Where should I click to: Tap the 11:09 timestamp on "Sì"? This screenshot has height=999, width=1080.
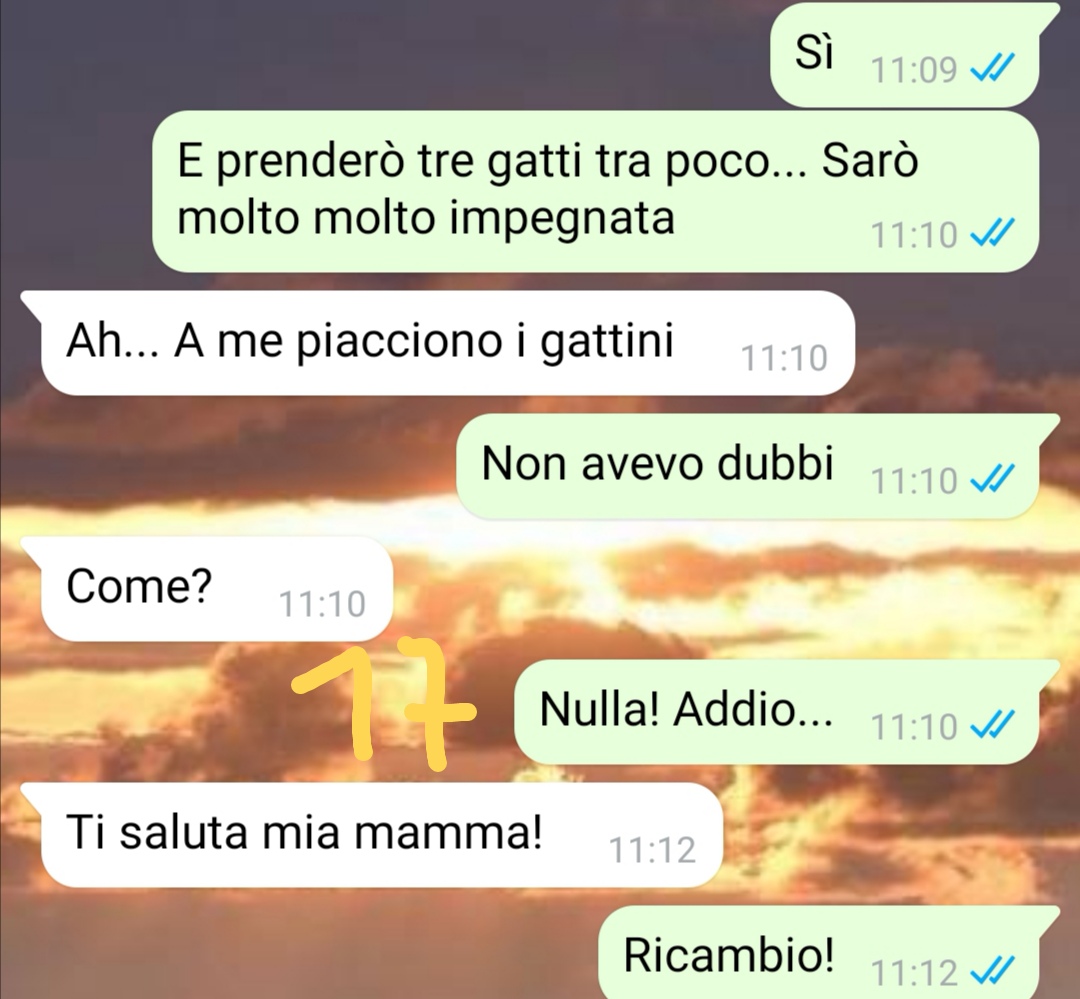tap(914, 70)
